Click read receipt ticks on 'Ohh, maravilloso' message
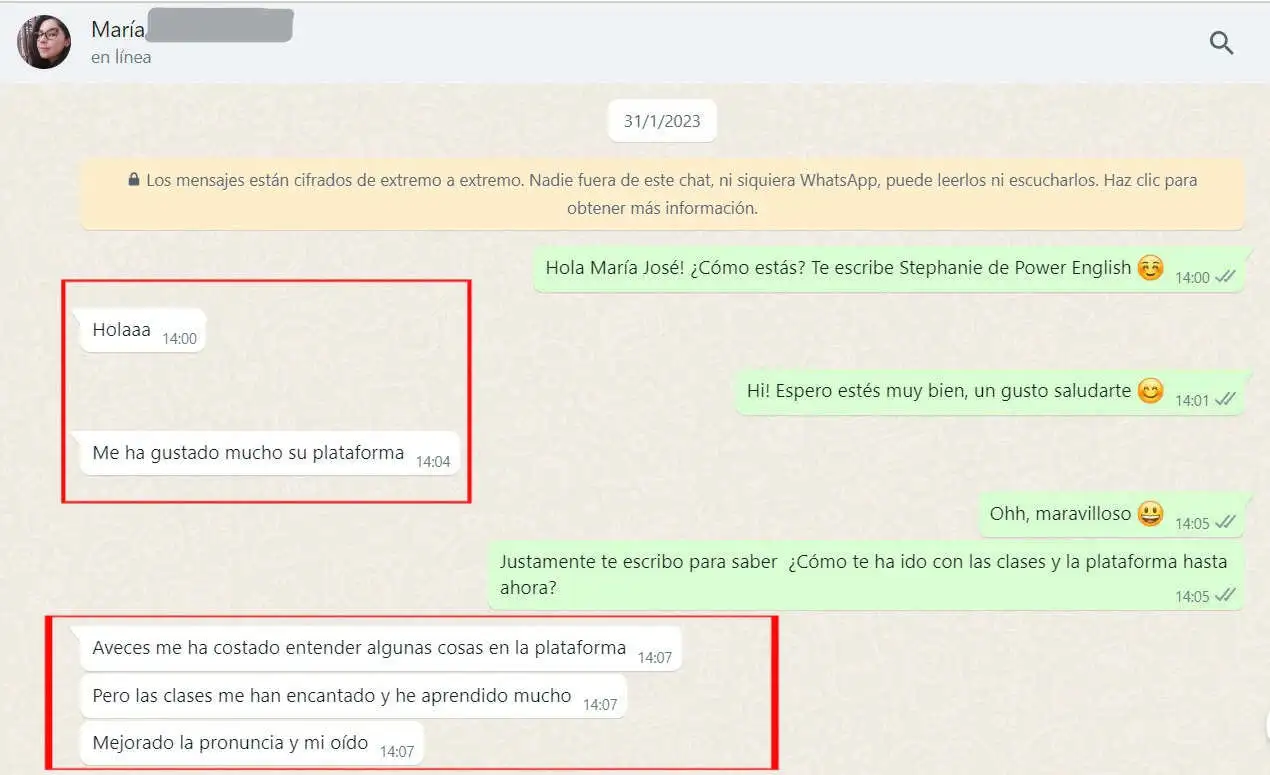 1225,523
